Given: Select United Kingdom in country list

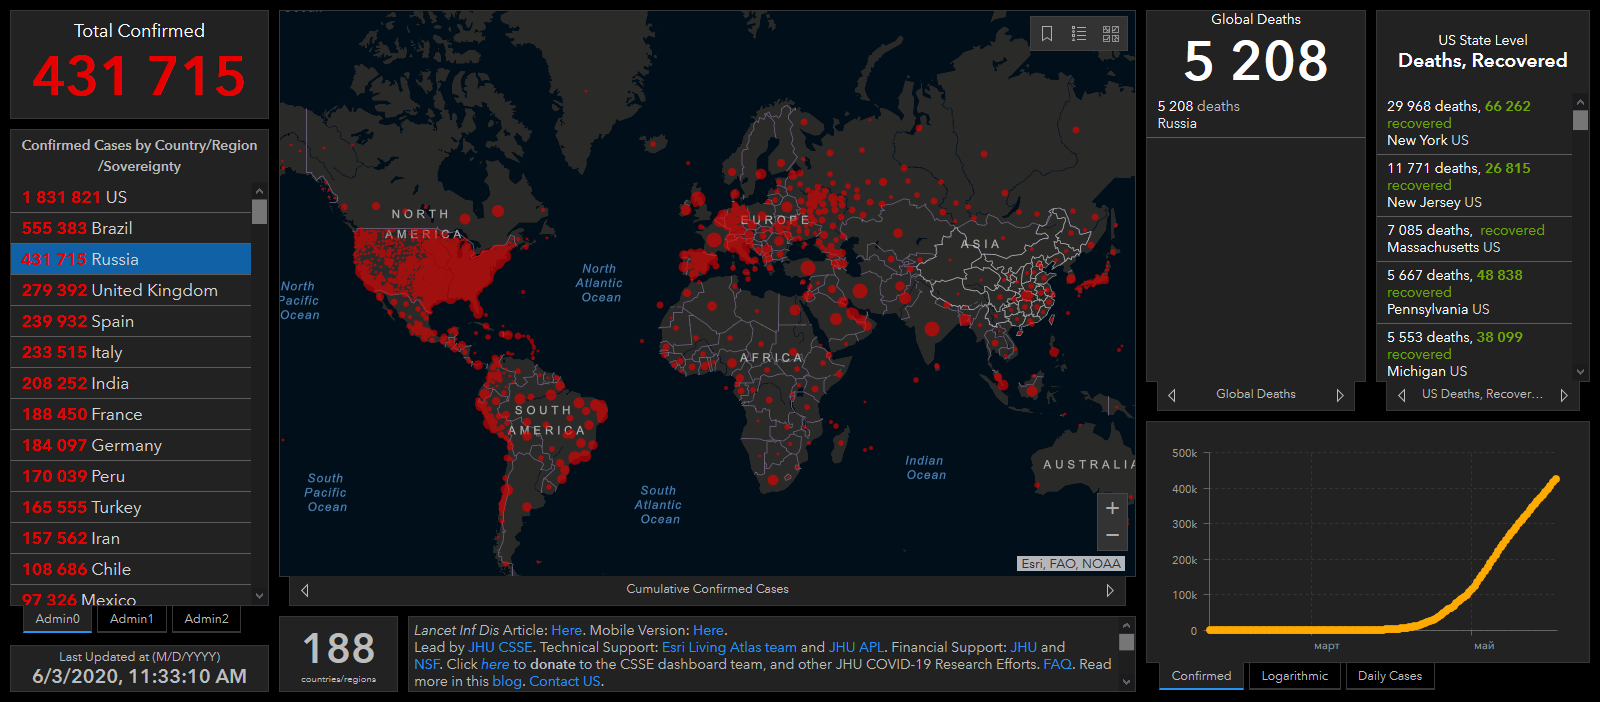Looking at the screenshot, I should pyautogui.click(x=130, y=290).
